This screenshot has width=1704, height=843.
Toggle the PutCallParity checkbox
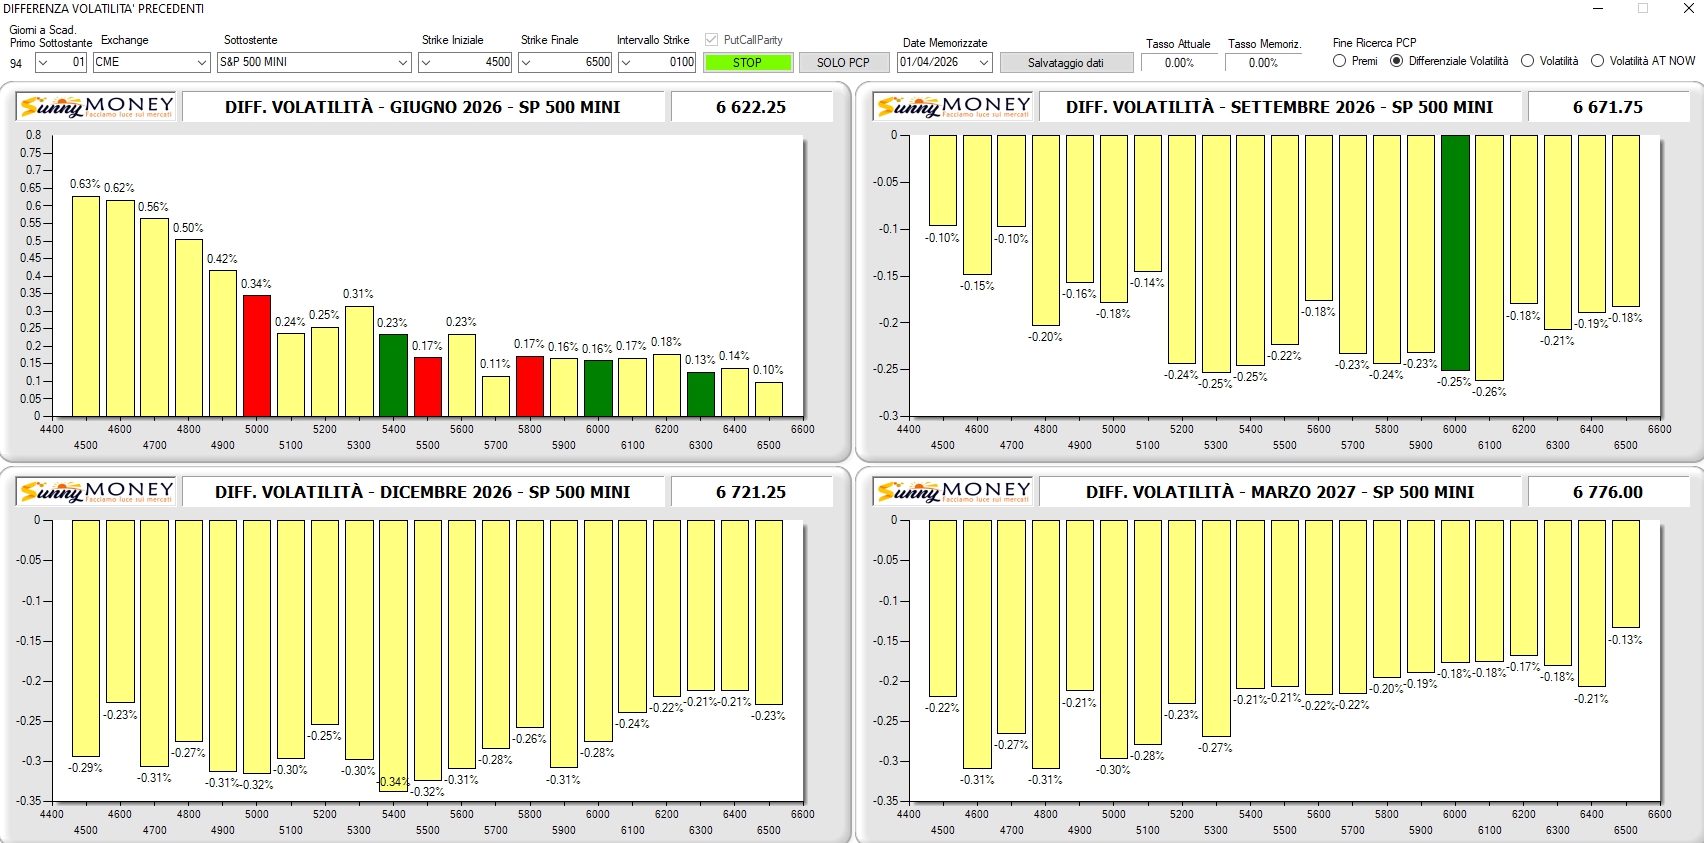711,40
